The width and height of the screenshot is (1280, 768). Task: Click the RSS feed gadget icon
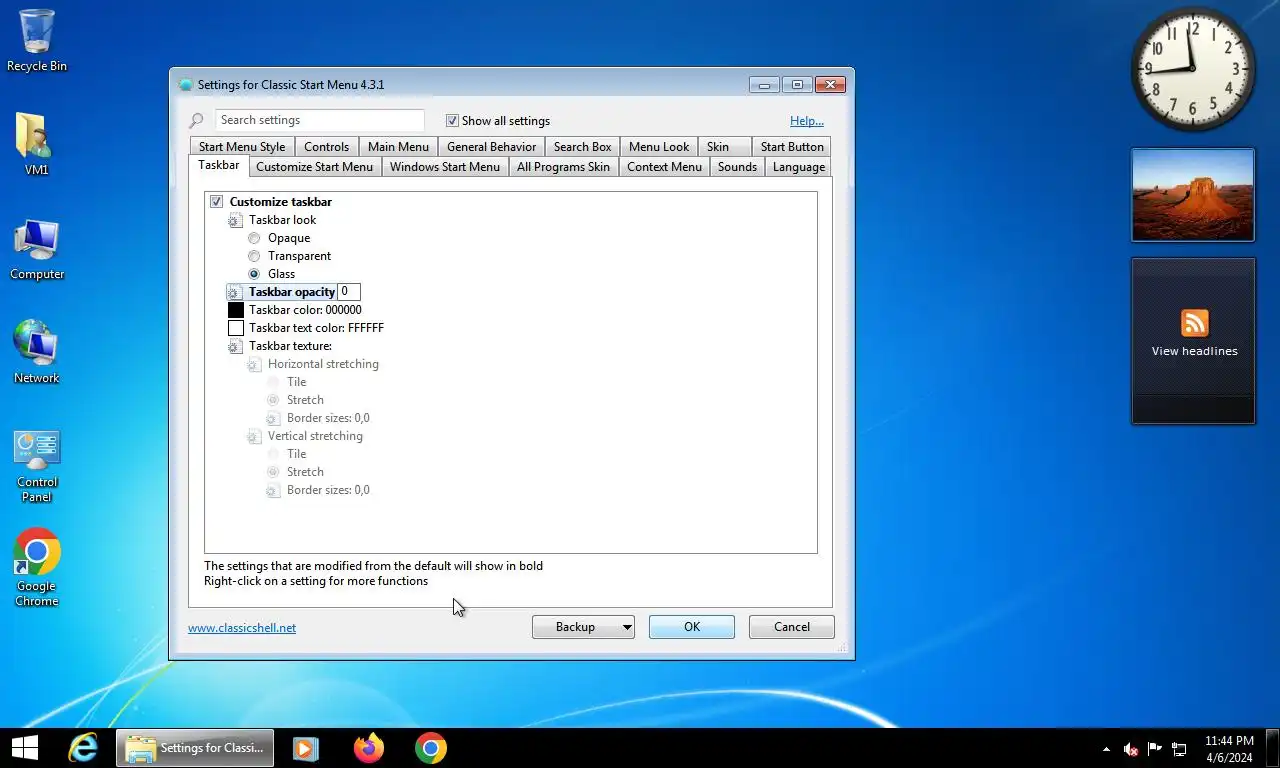tap(1194, 323)
